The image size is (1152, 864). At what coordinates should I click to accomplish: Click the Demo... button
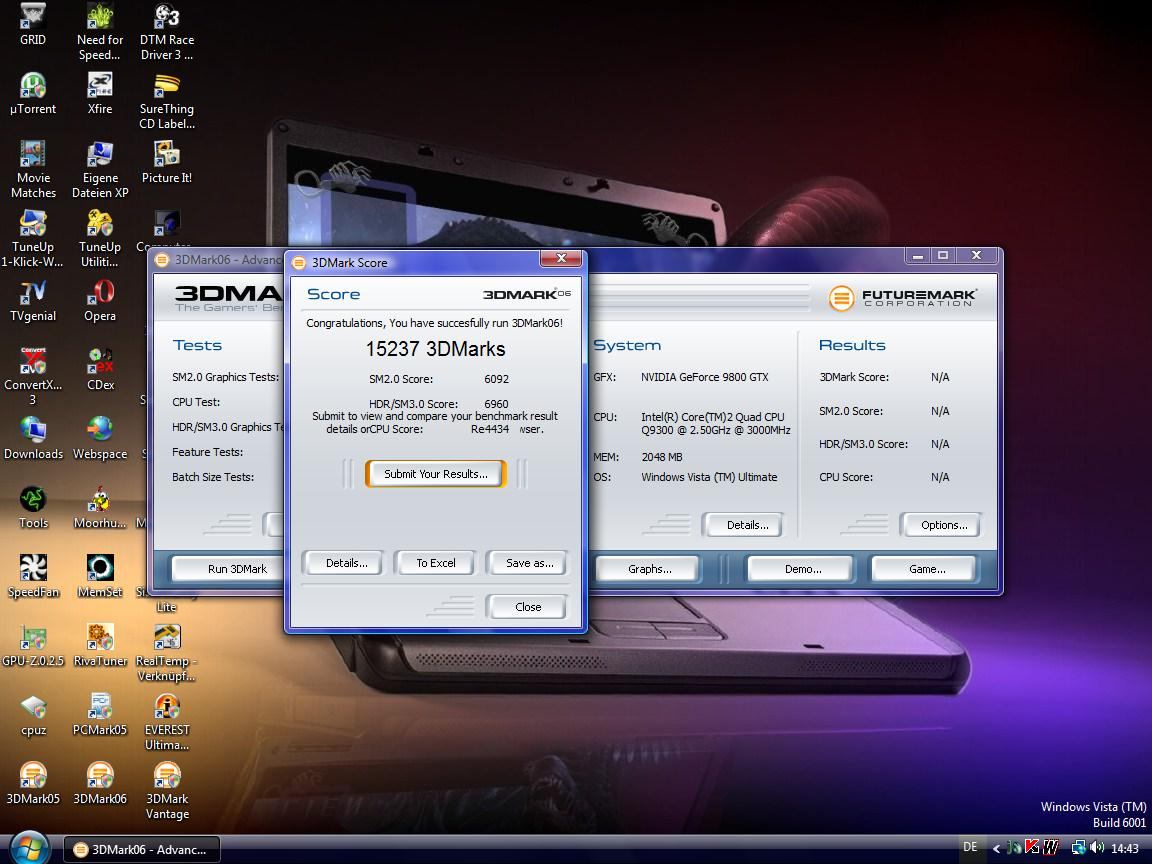pos(802,569)
